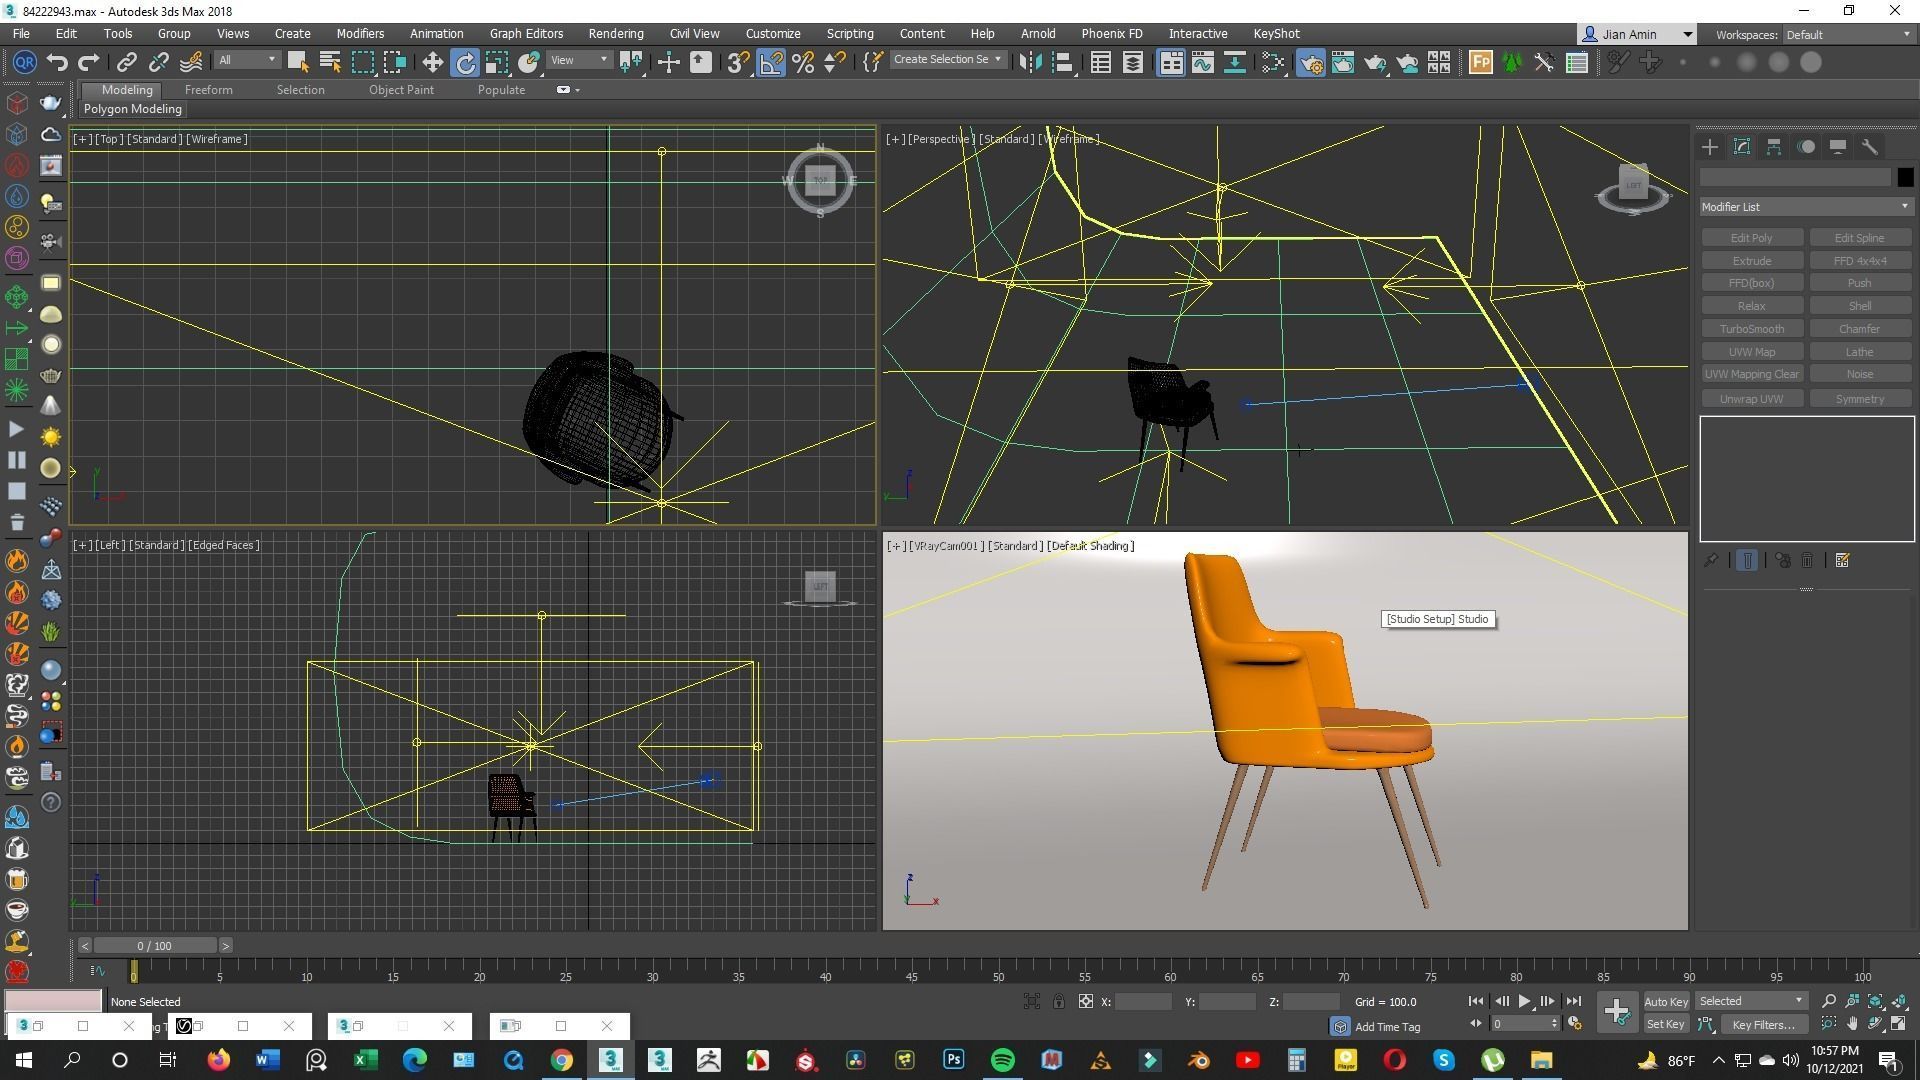This screenshot has width=1920, height=1080.
Task: Click the Unwrap UVW button
Action: point(1751,399)
